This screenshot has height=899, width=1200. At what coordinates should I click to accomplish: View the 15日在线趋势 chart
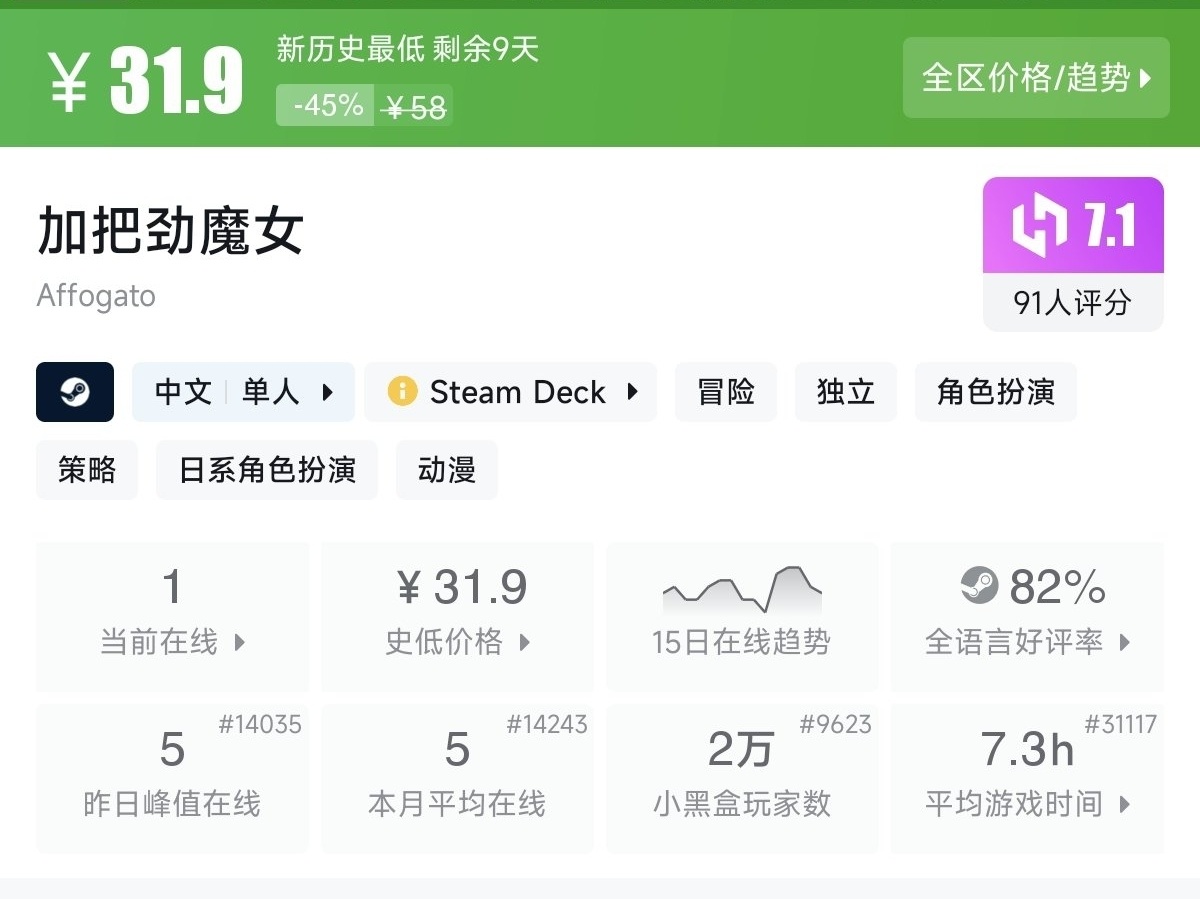[742, 616]
